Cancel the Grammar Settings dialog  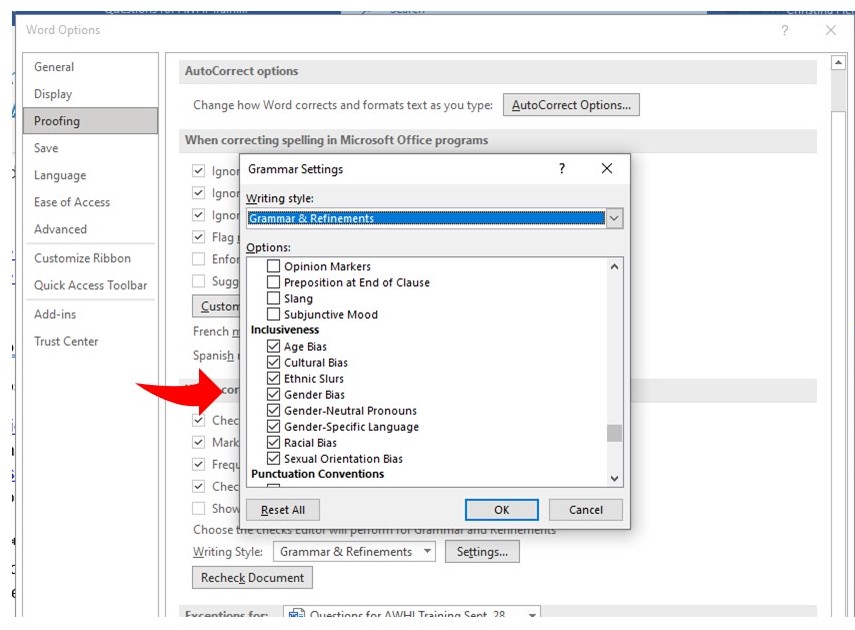point(586,509)
